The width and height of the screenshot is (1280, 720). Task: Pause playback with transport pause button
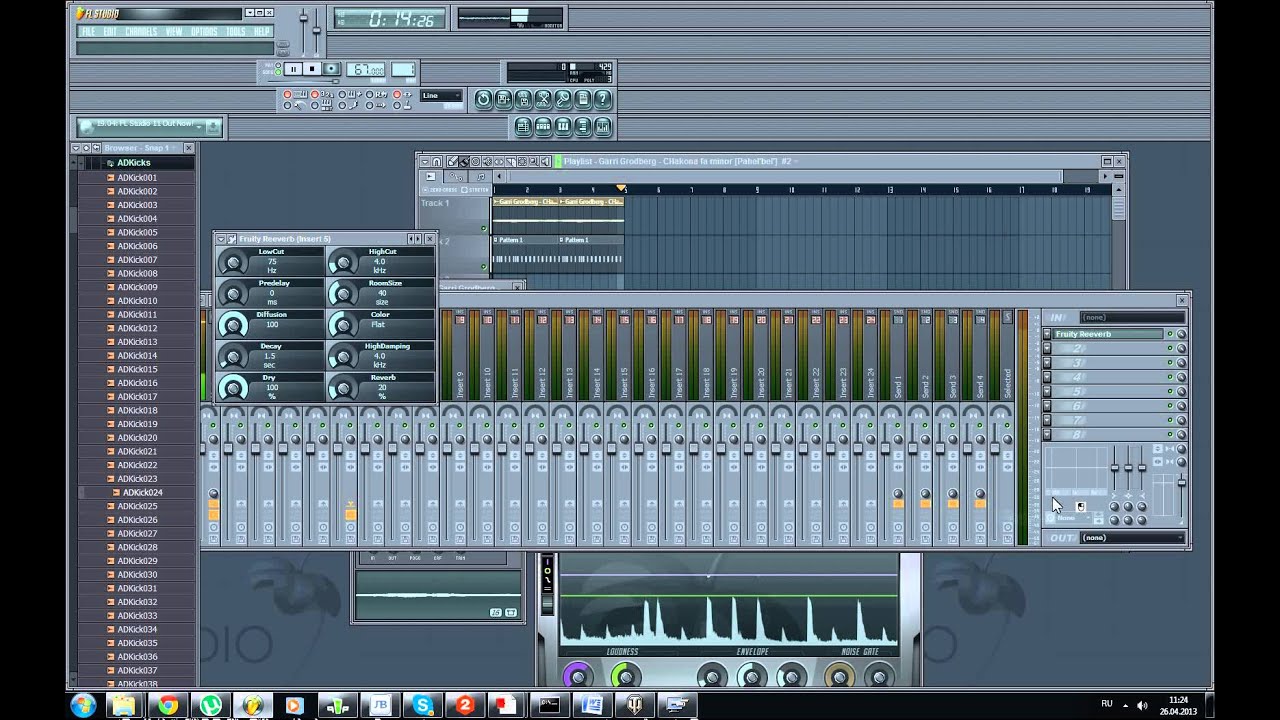click(x=294, y=69)
